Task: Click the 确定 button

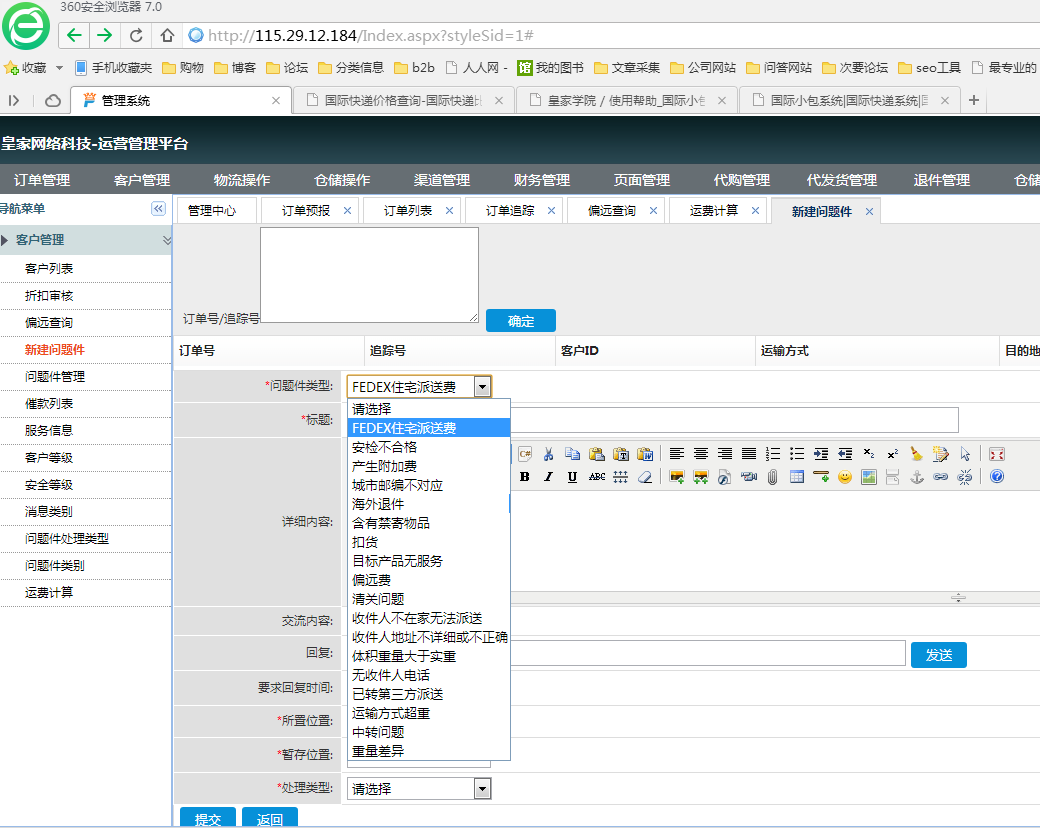Action: [x=521, y=321]
